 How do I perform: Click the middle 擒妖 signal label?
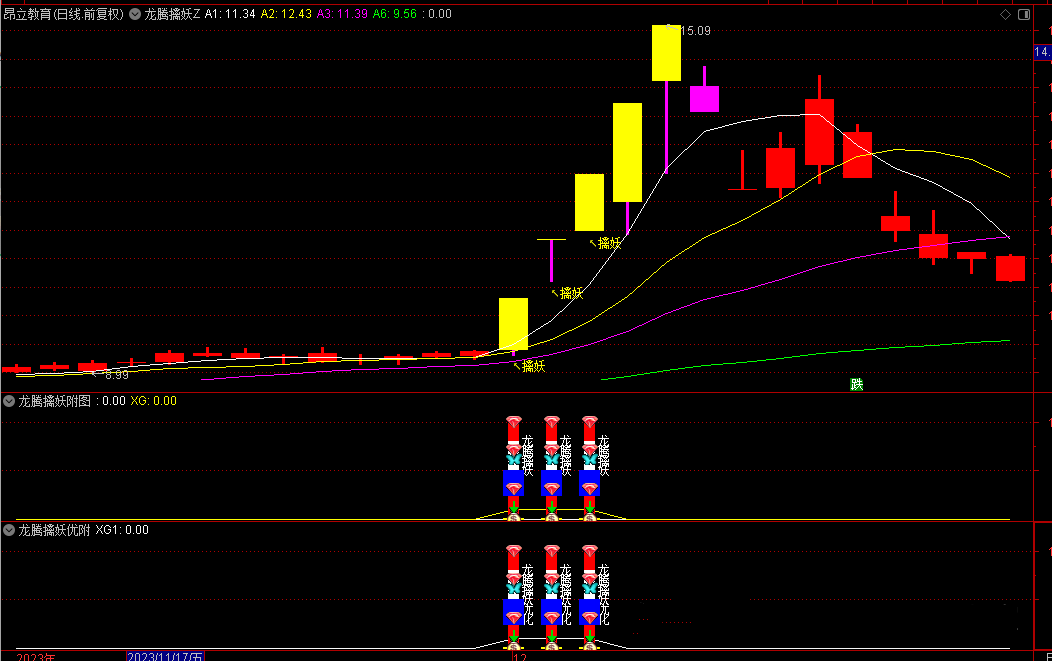point(570,293)
